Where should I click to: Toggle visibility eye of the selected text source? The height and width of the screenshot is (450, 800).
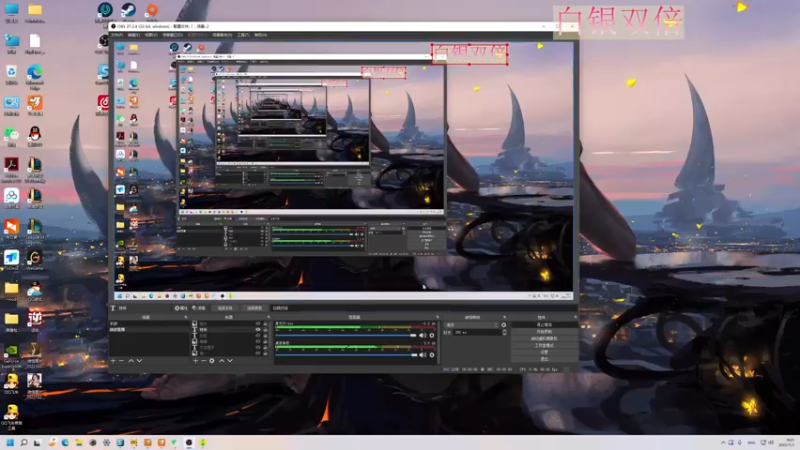coord(258,330)
